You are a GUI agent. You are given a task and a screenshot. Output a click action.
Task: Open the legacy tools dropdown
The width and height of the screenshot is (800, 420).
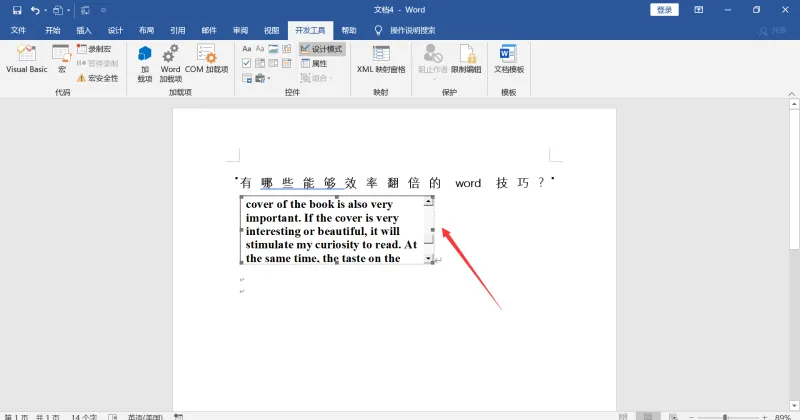[x=262, y=78]
